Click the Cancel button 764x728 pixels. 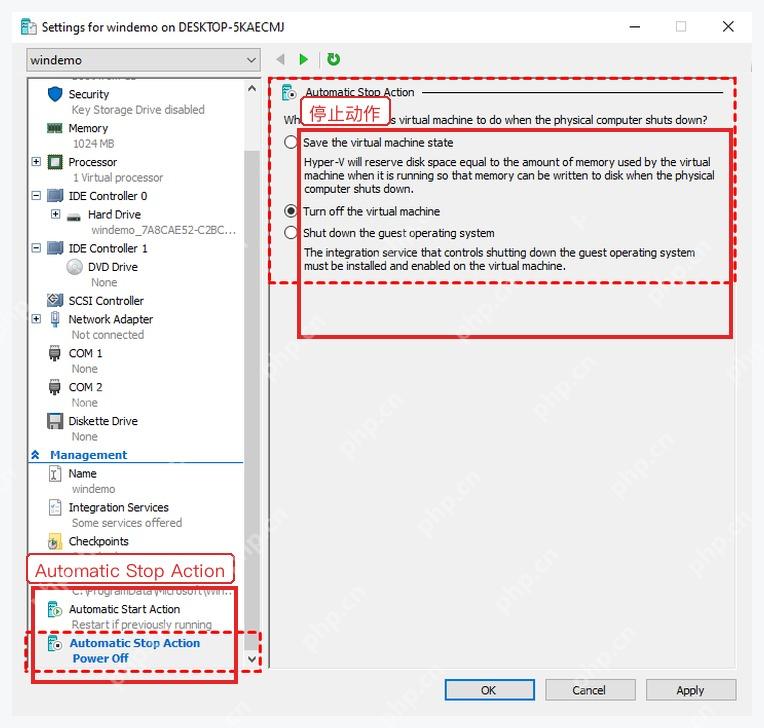coord(590,690)
